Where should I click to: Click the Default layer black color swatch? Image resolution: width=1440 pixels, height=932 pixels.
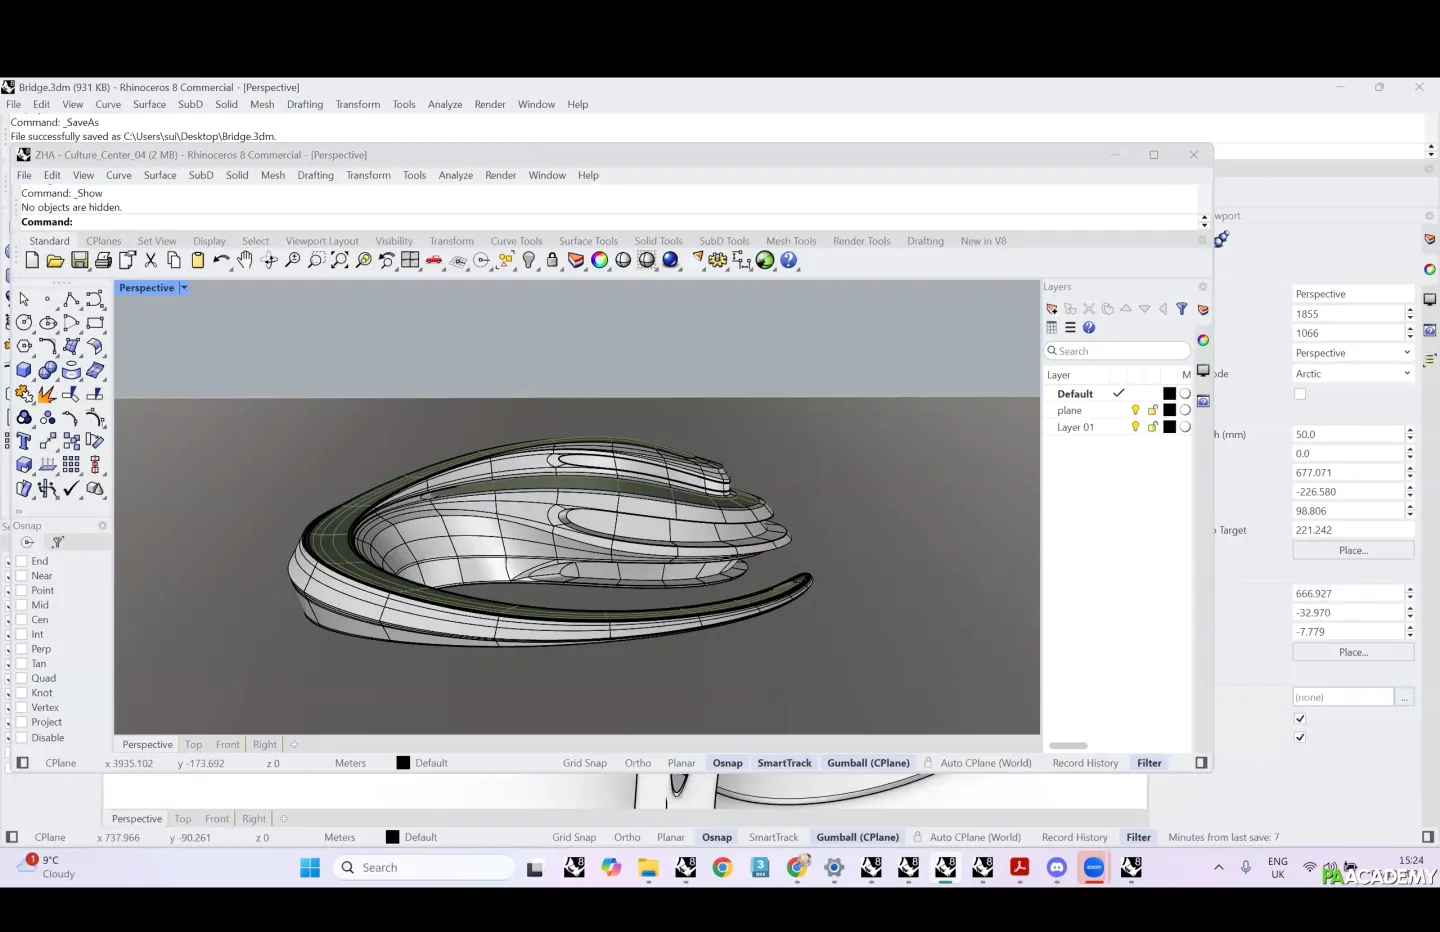click(x=1169, y=394)
